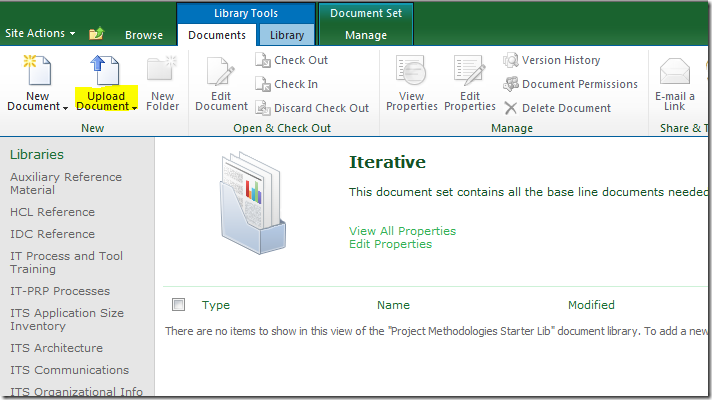Open the New Document dropdown arrow
Screen dimensions: 712x400
pos(65,108)
